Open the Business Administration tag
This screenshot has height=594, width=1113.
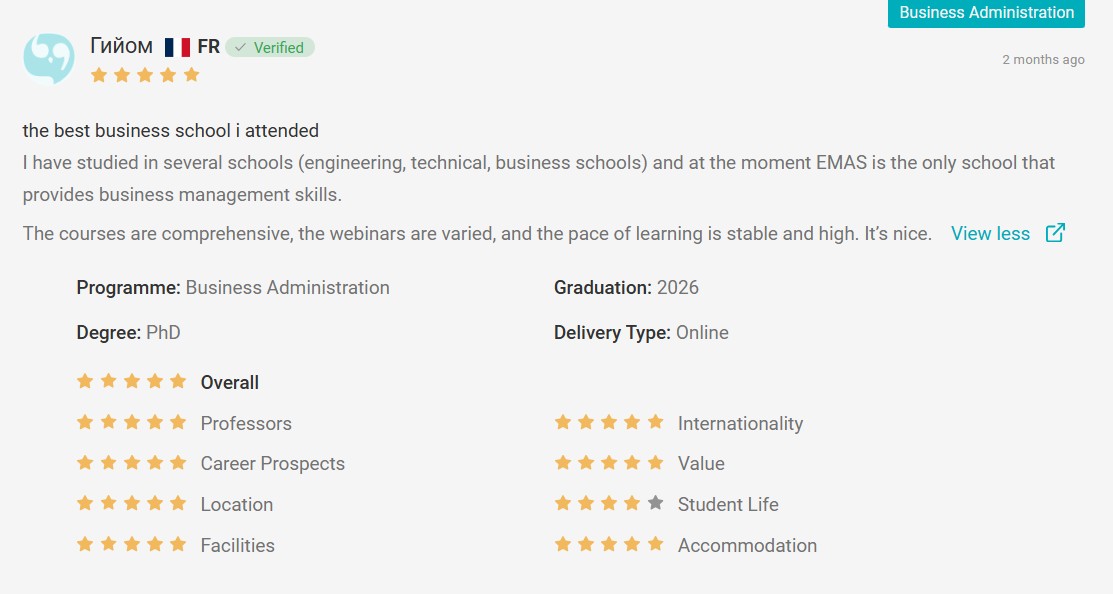986,13
